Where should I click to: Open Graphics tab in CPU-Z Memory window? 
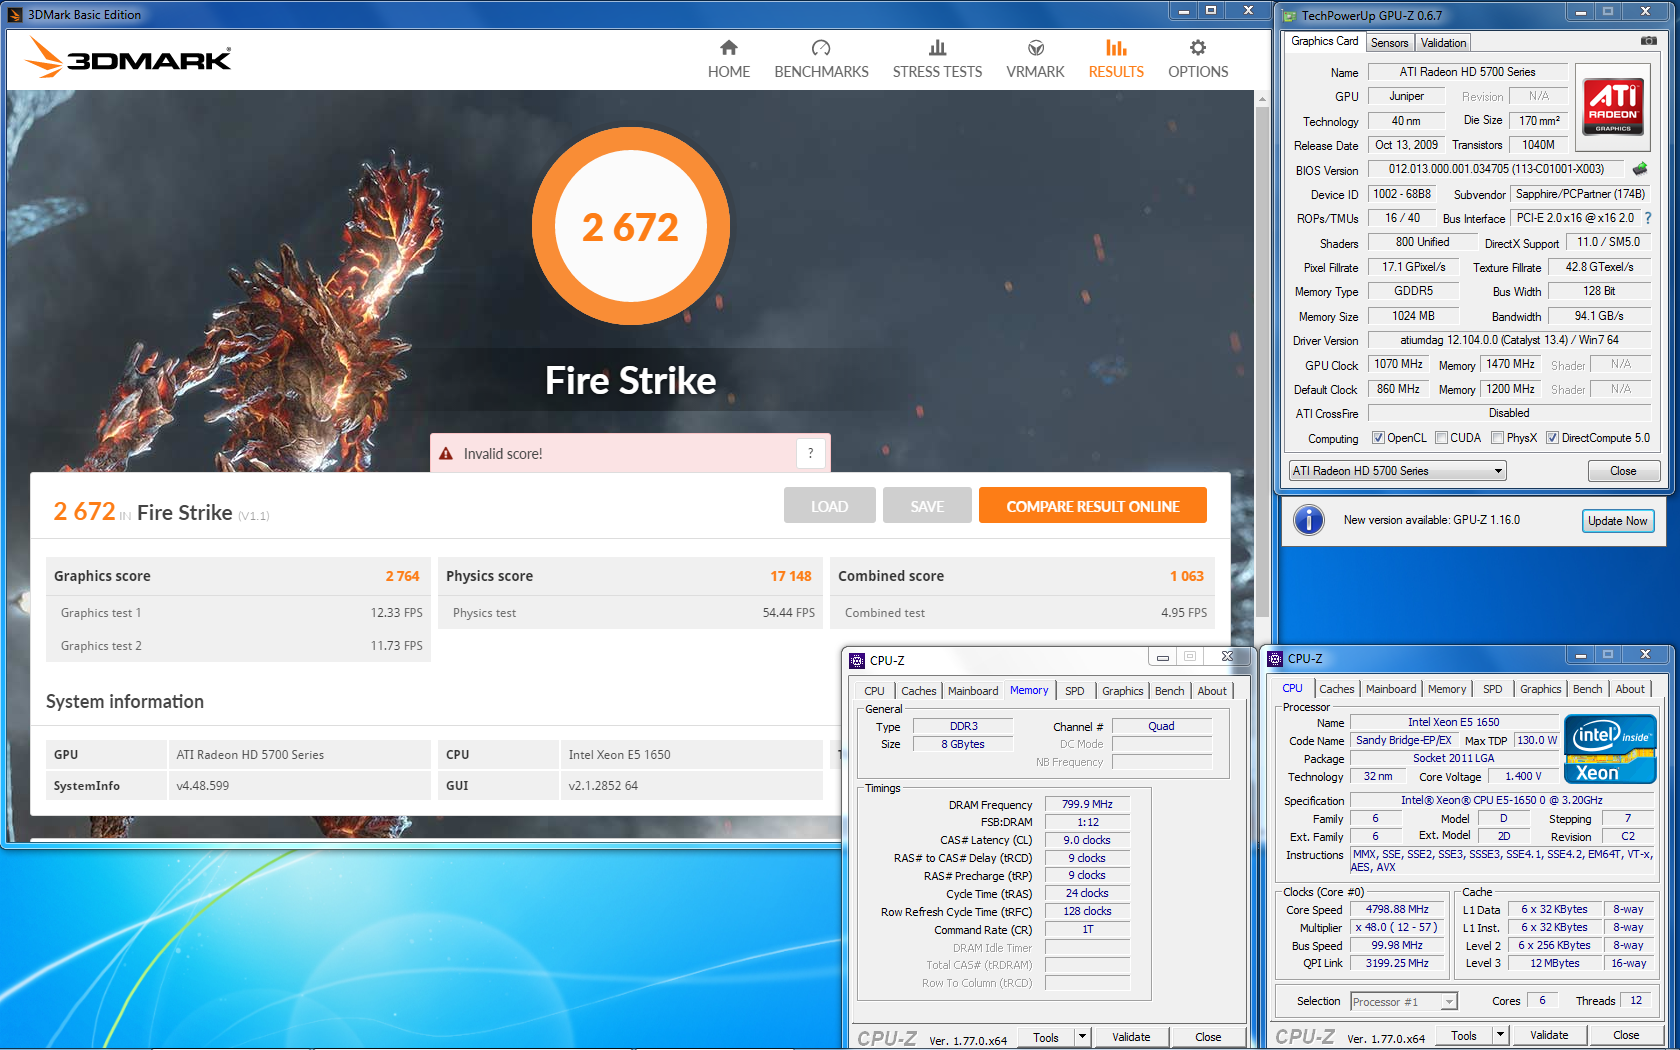pyautogui.click(x=1122, y=691)
